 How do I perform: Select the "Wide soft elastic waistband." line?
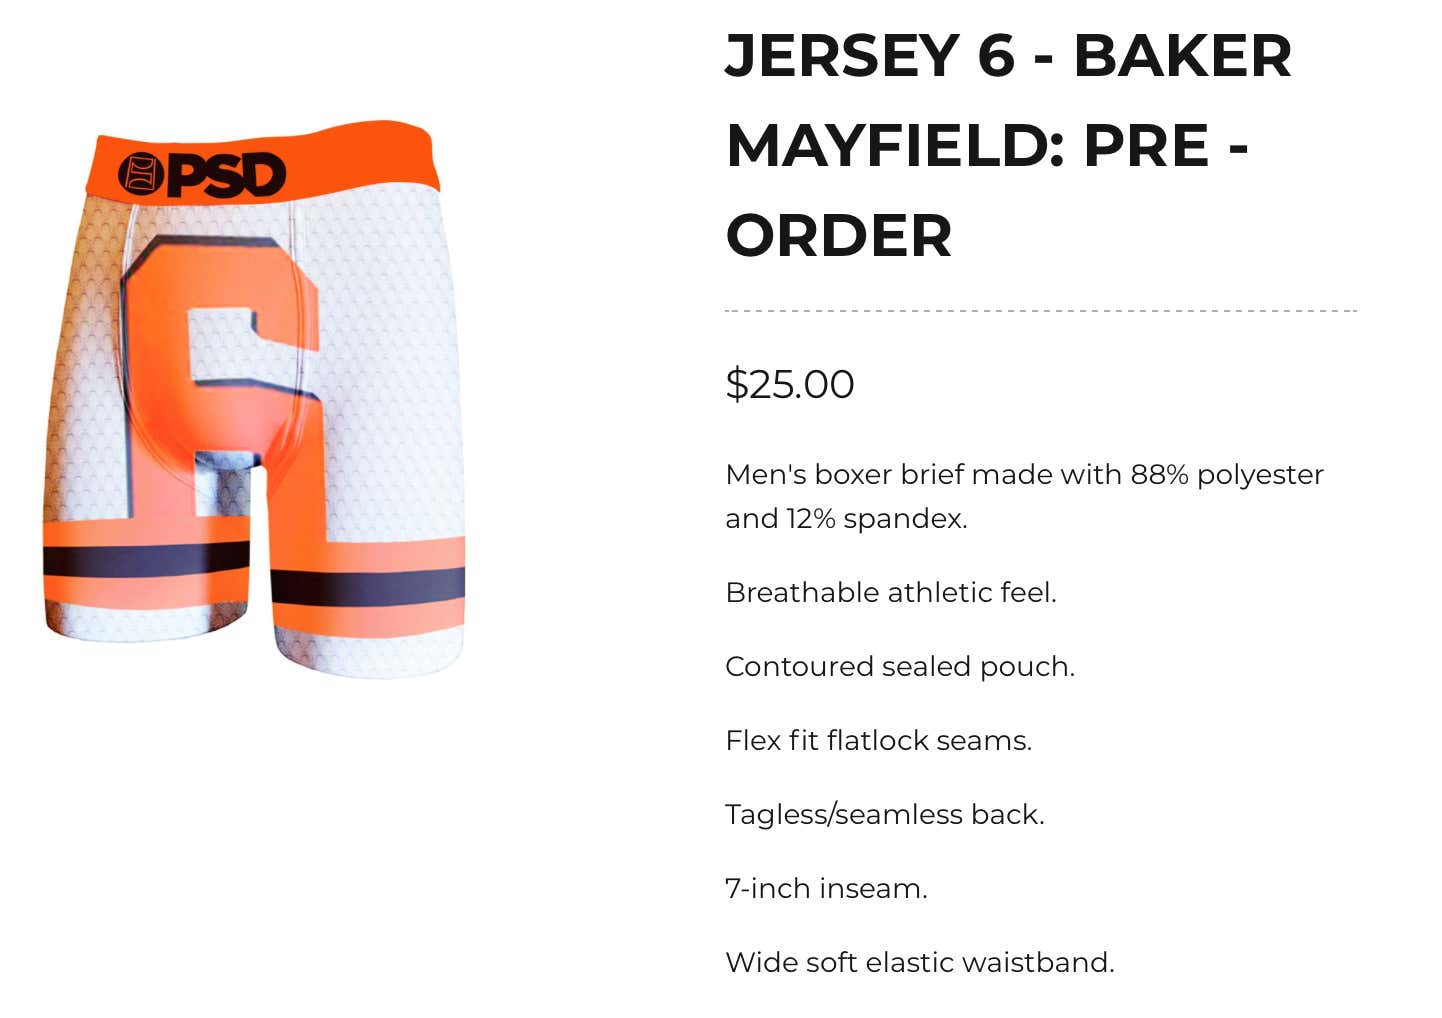(x=919, y=962)
